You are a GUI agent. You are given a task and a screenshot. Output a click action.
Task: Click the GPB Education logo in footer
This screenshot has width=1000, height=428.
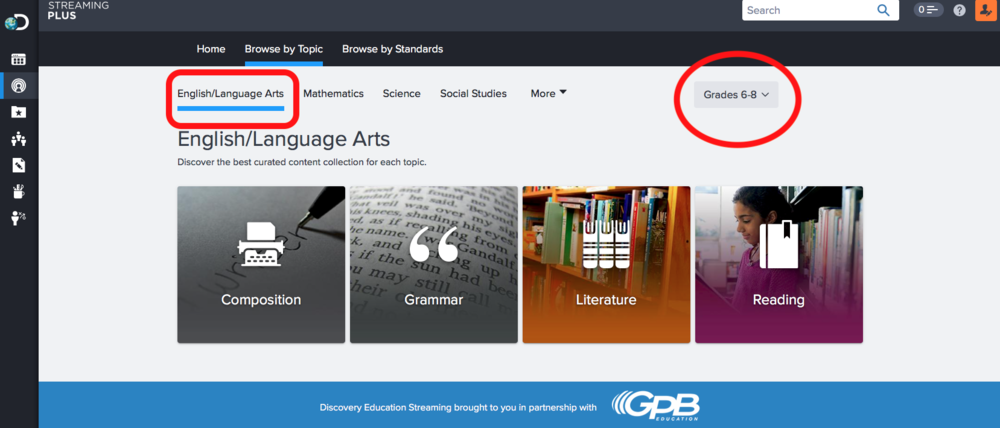pos(656,406)
